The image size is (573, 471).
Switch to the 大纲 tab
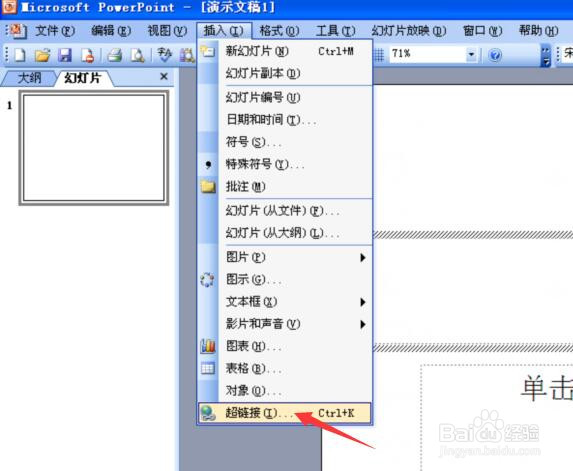29,78
